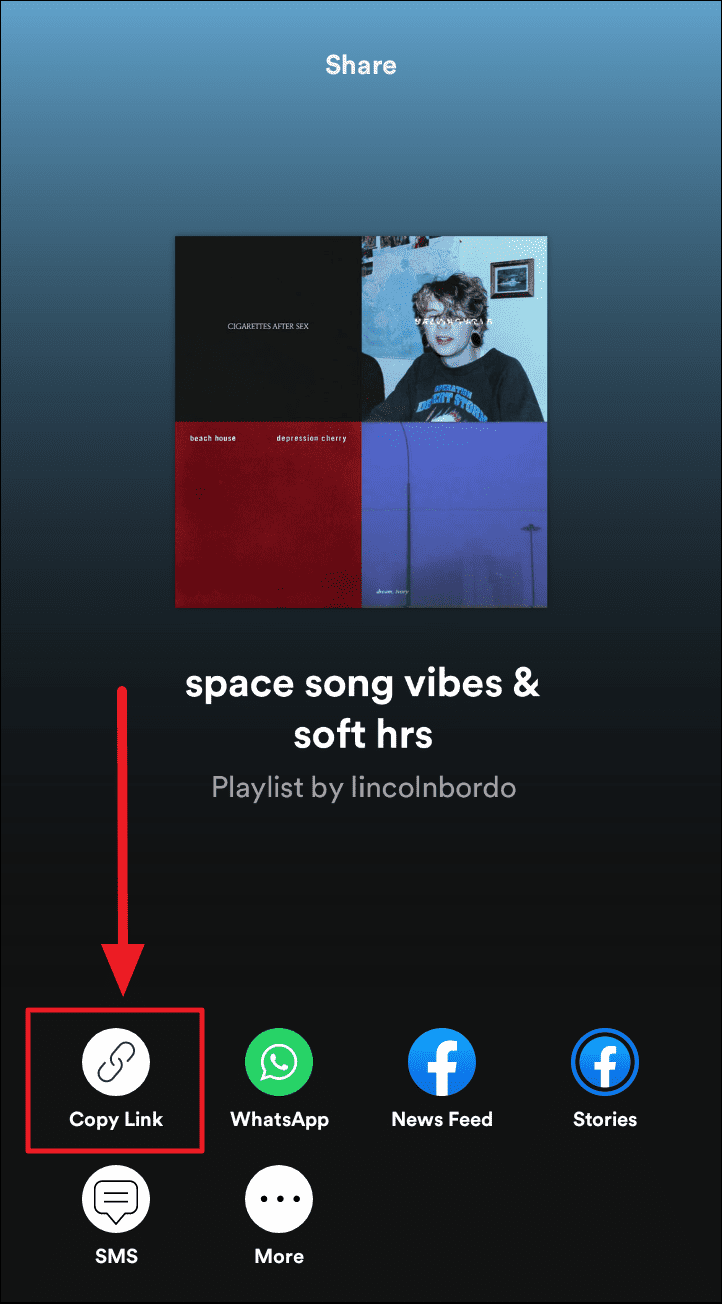Click the album cover with the person
Image resolution: width=722 pixels, height=1304 pixels.
[454, 328]
